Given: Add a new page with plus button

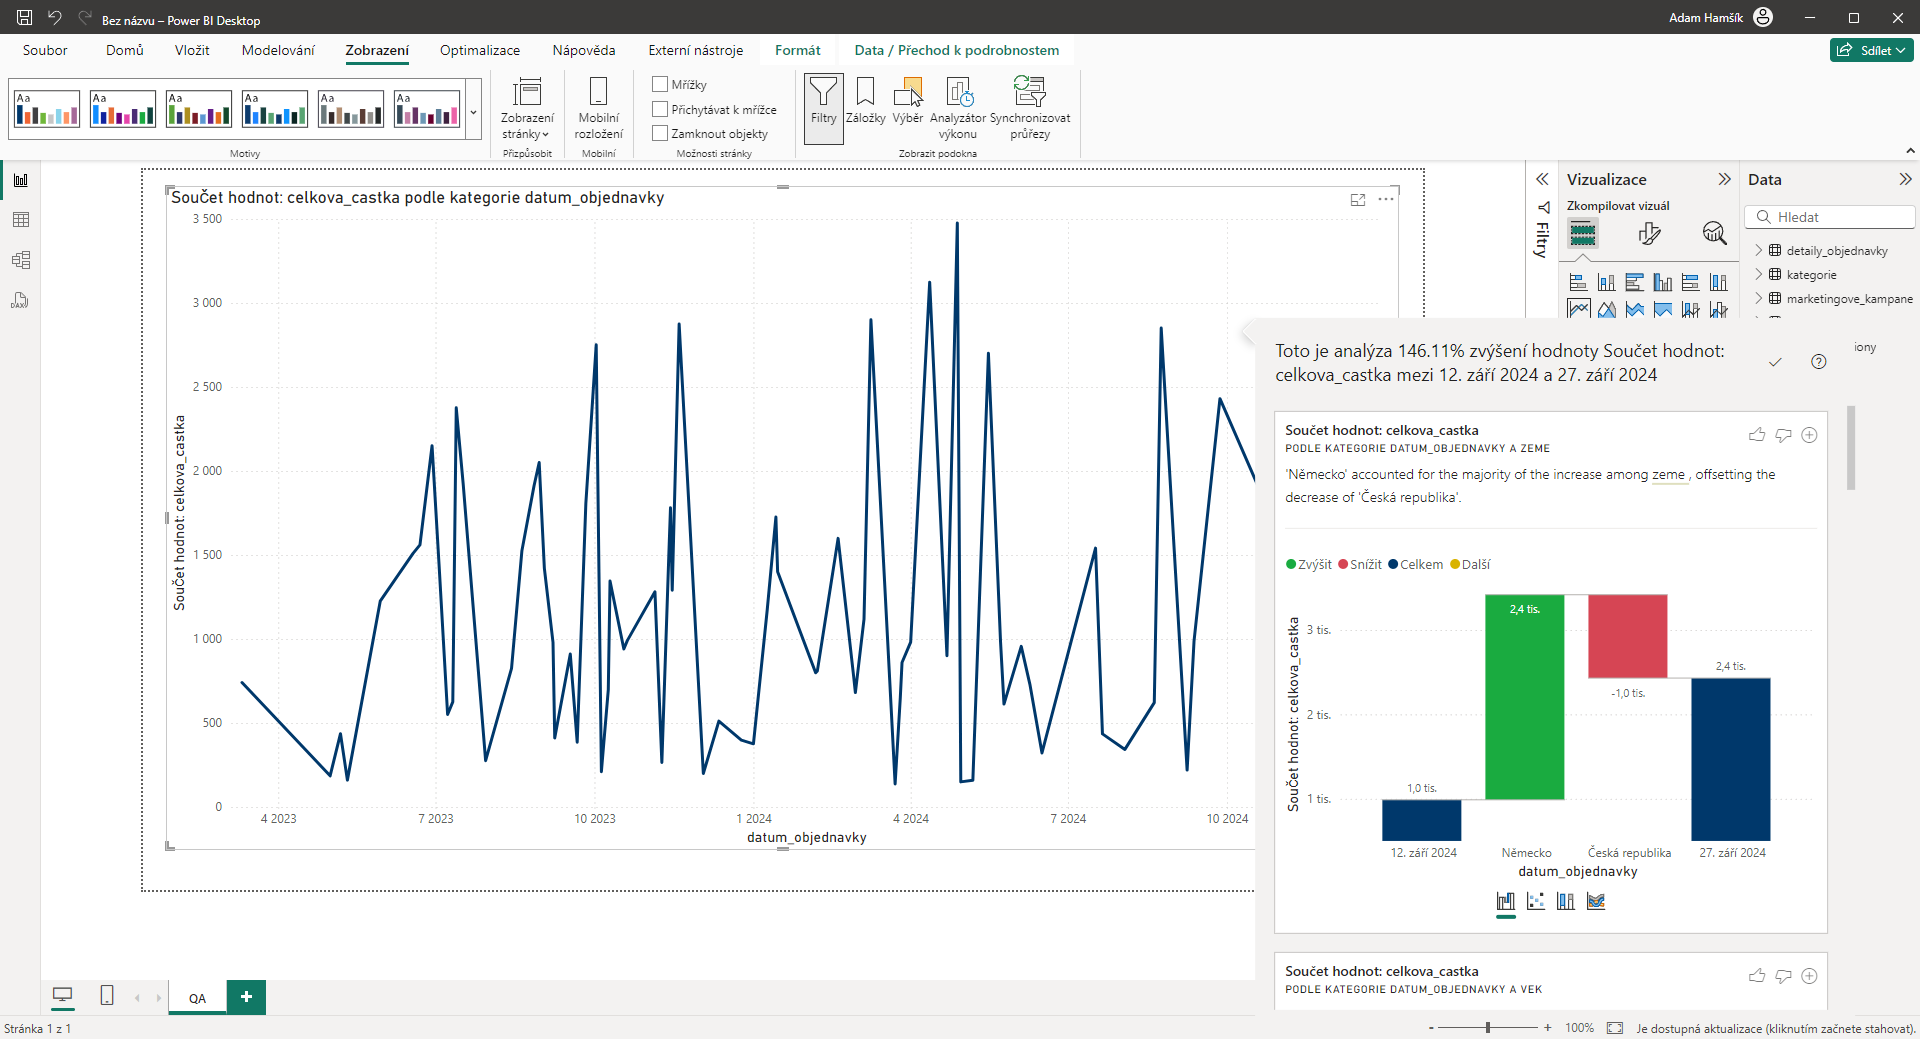Looking at the screenshot, I should (x=246, y=997).
